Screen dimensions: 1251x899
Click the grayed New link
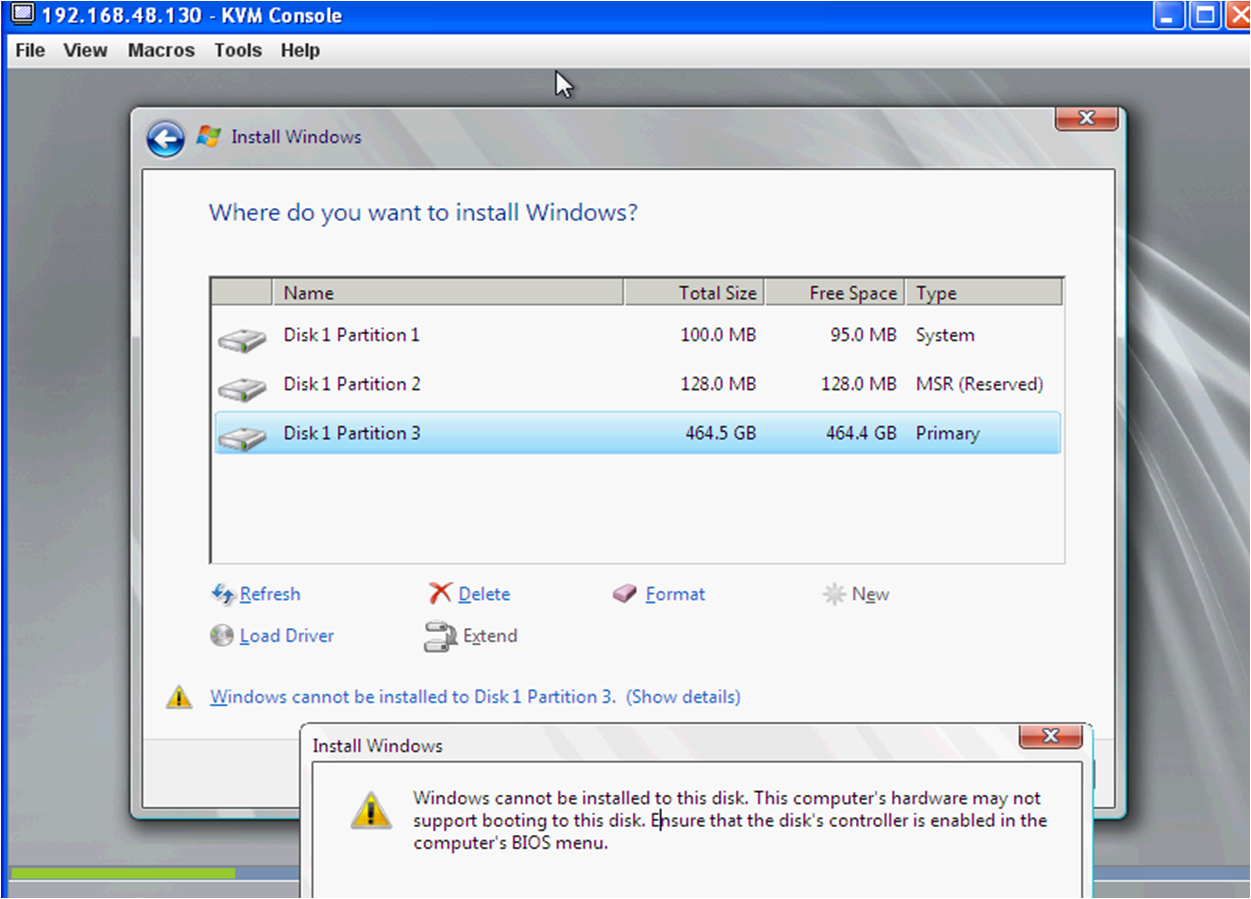point(870,594)
